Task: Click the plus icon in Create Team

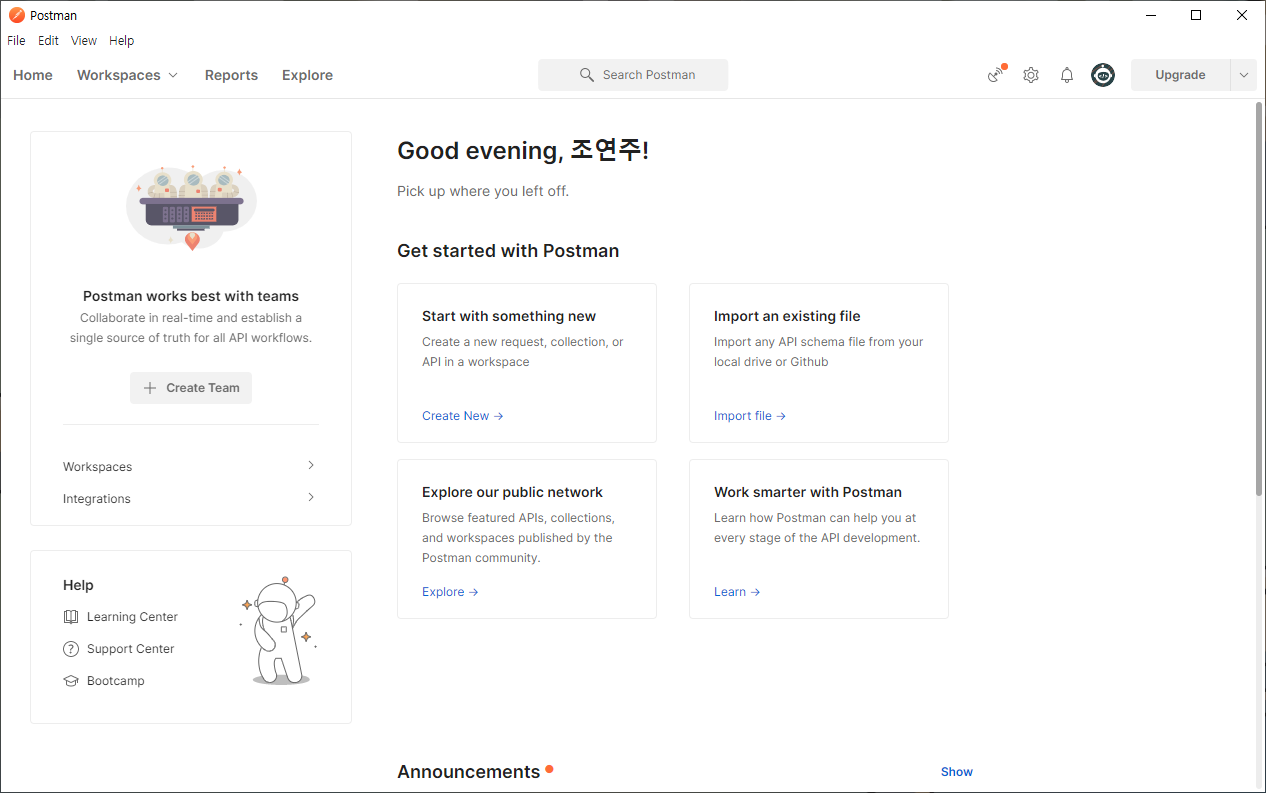Action: click(x=150, y=388)
